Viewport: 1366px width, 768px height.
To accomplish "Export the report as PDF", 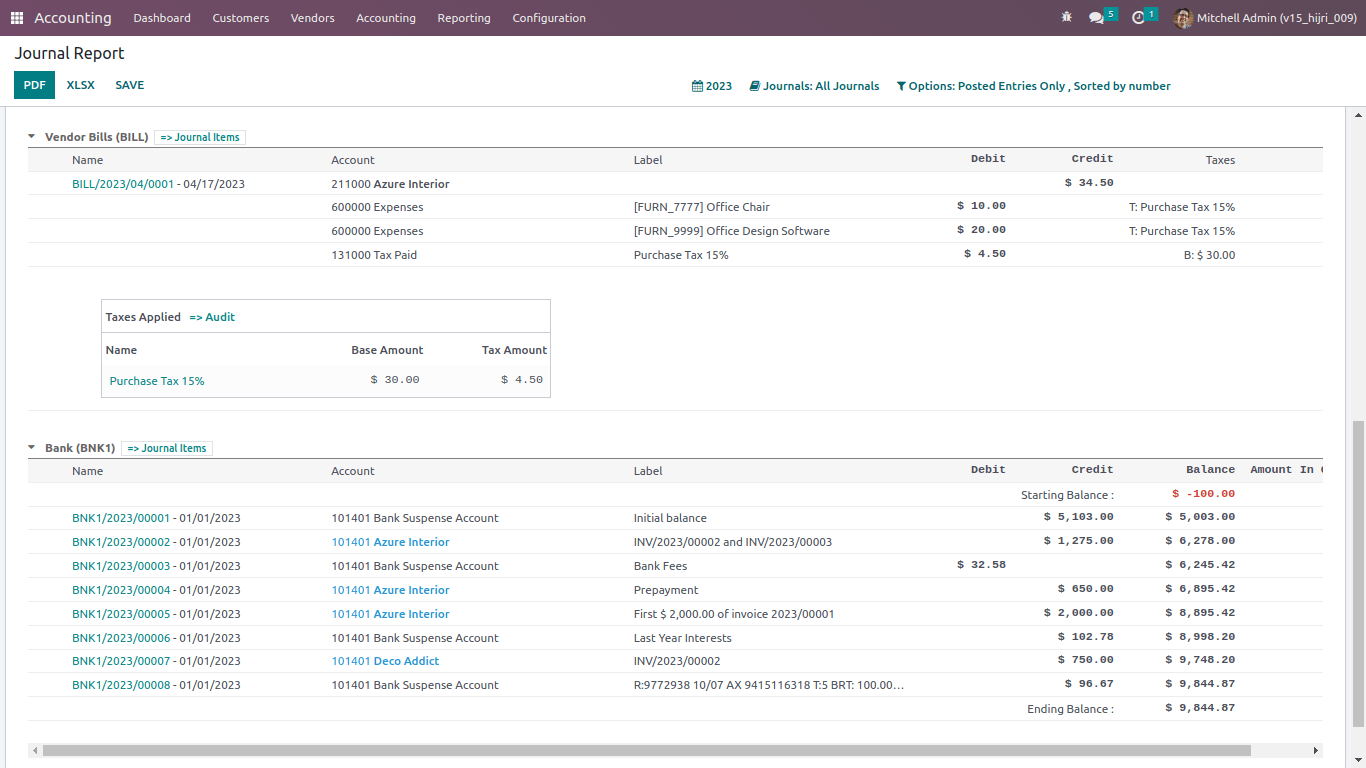I will 34,85.
